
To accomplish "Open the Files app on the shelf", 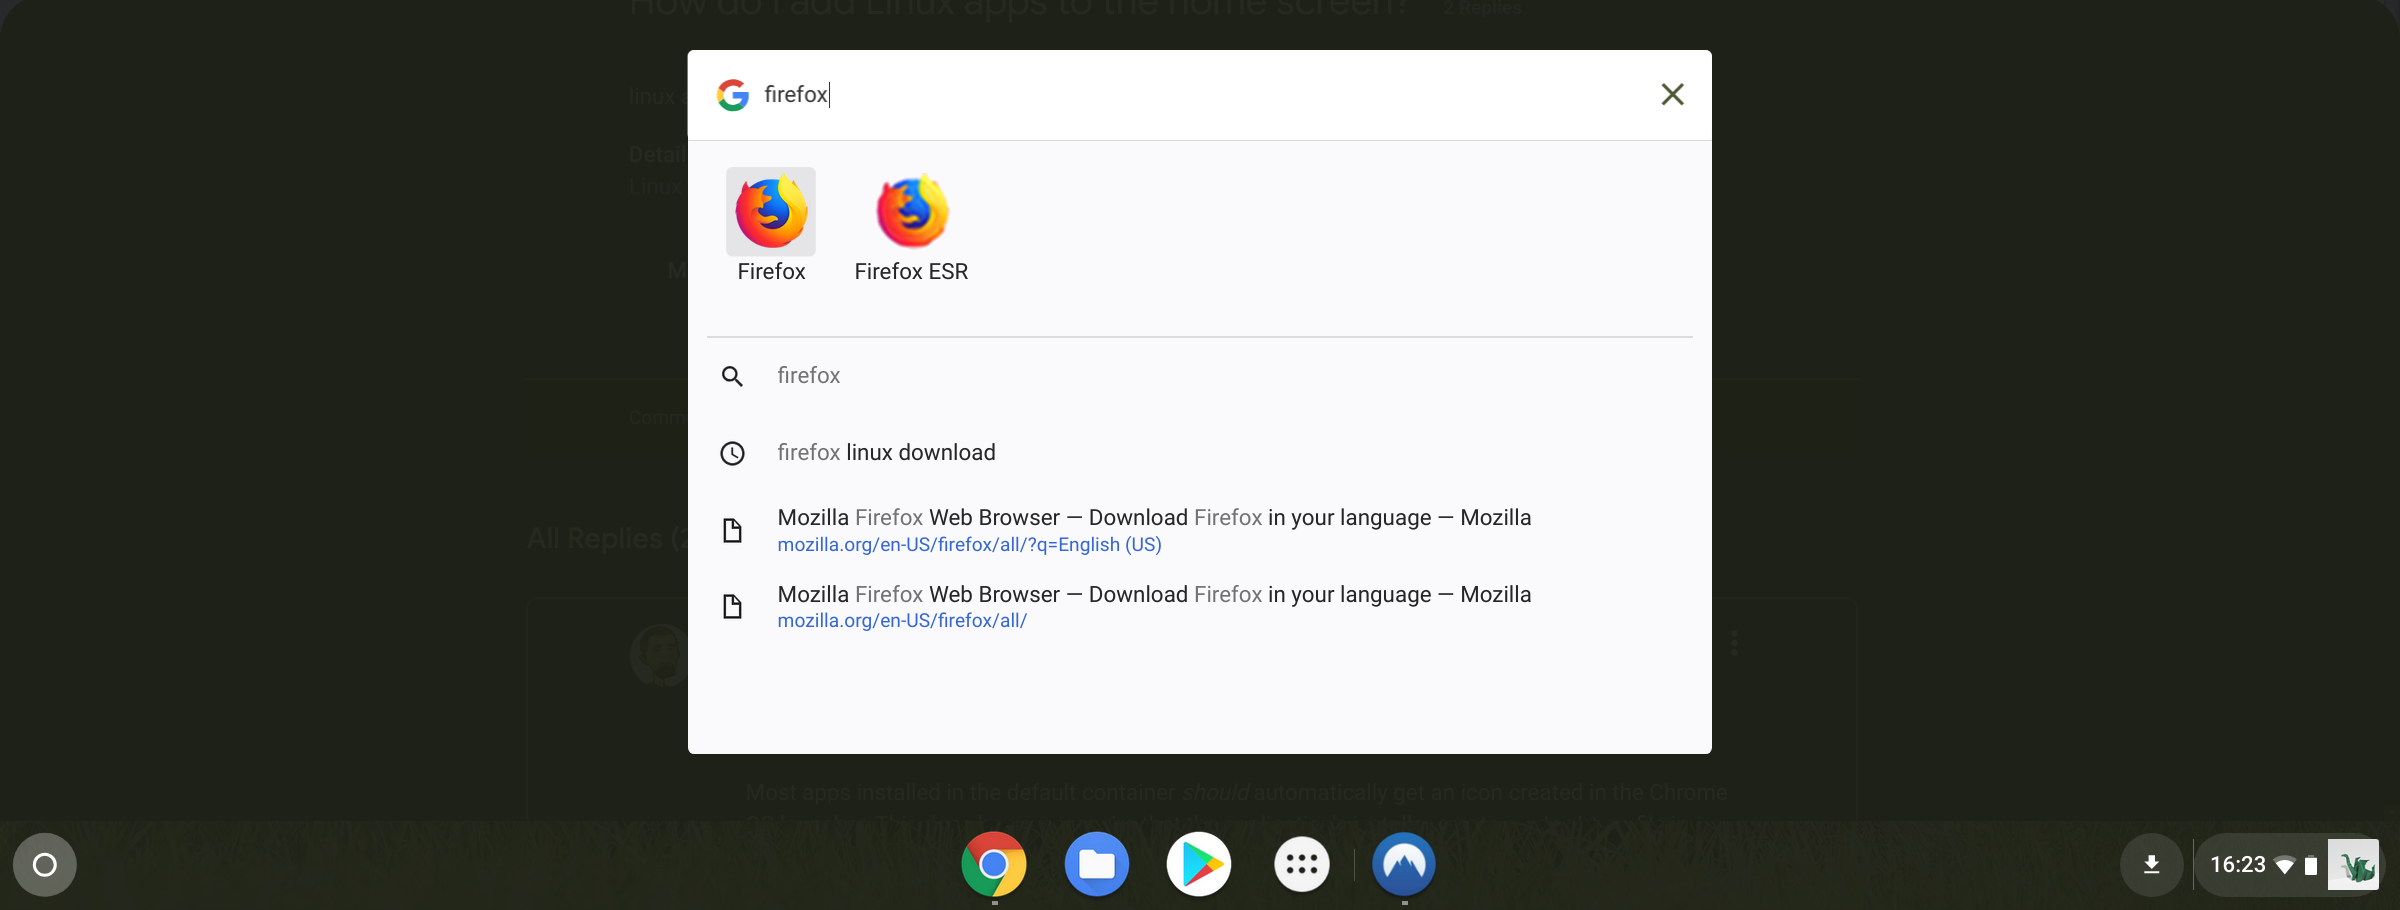I will 1096,864.
